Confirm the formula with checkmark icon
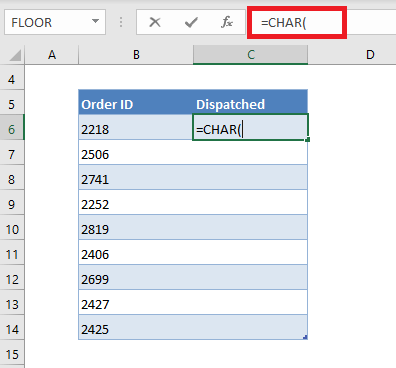This screenshot has width=396, height=368. 191,22
